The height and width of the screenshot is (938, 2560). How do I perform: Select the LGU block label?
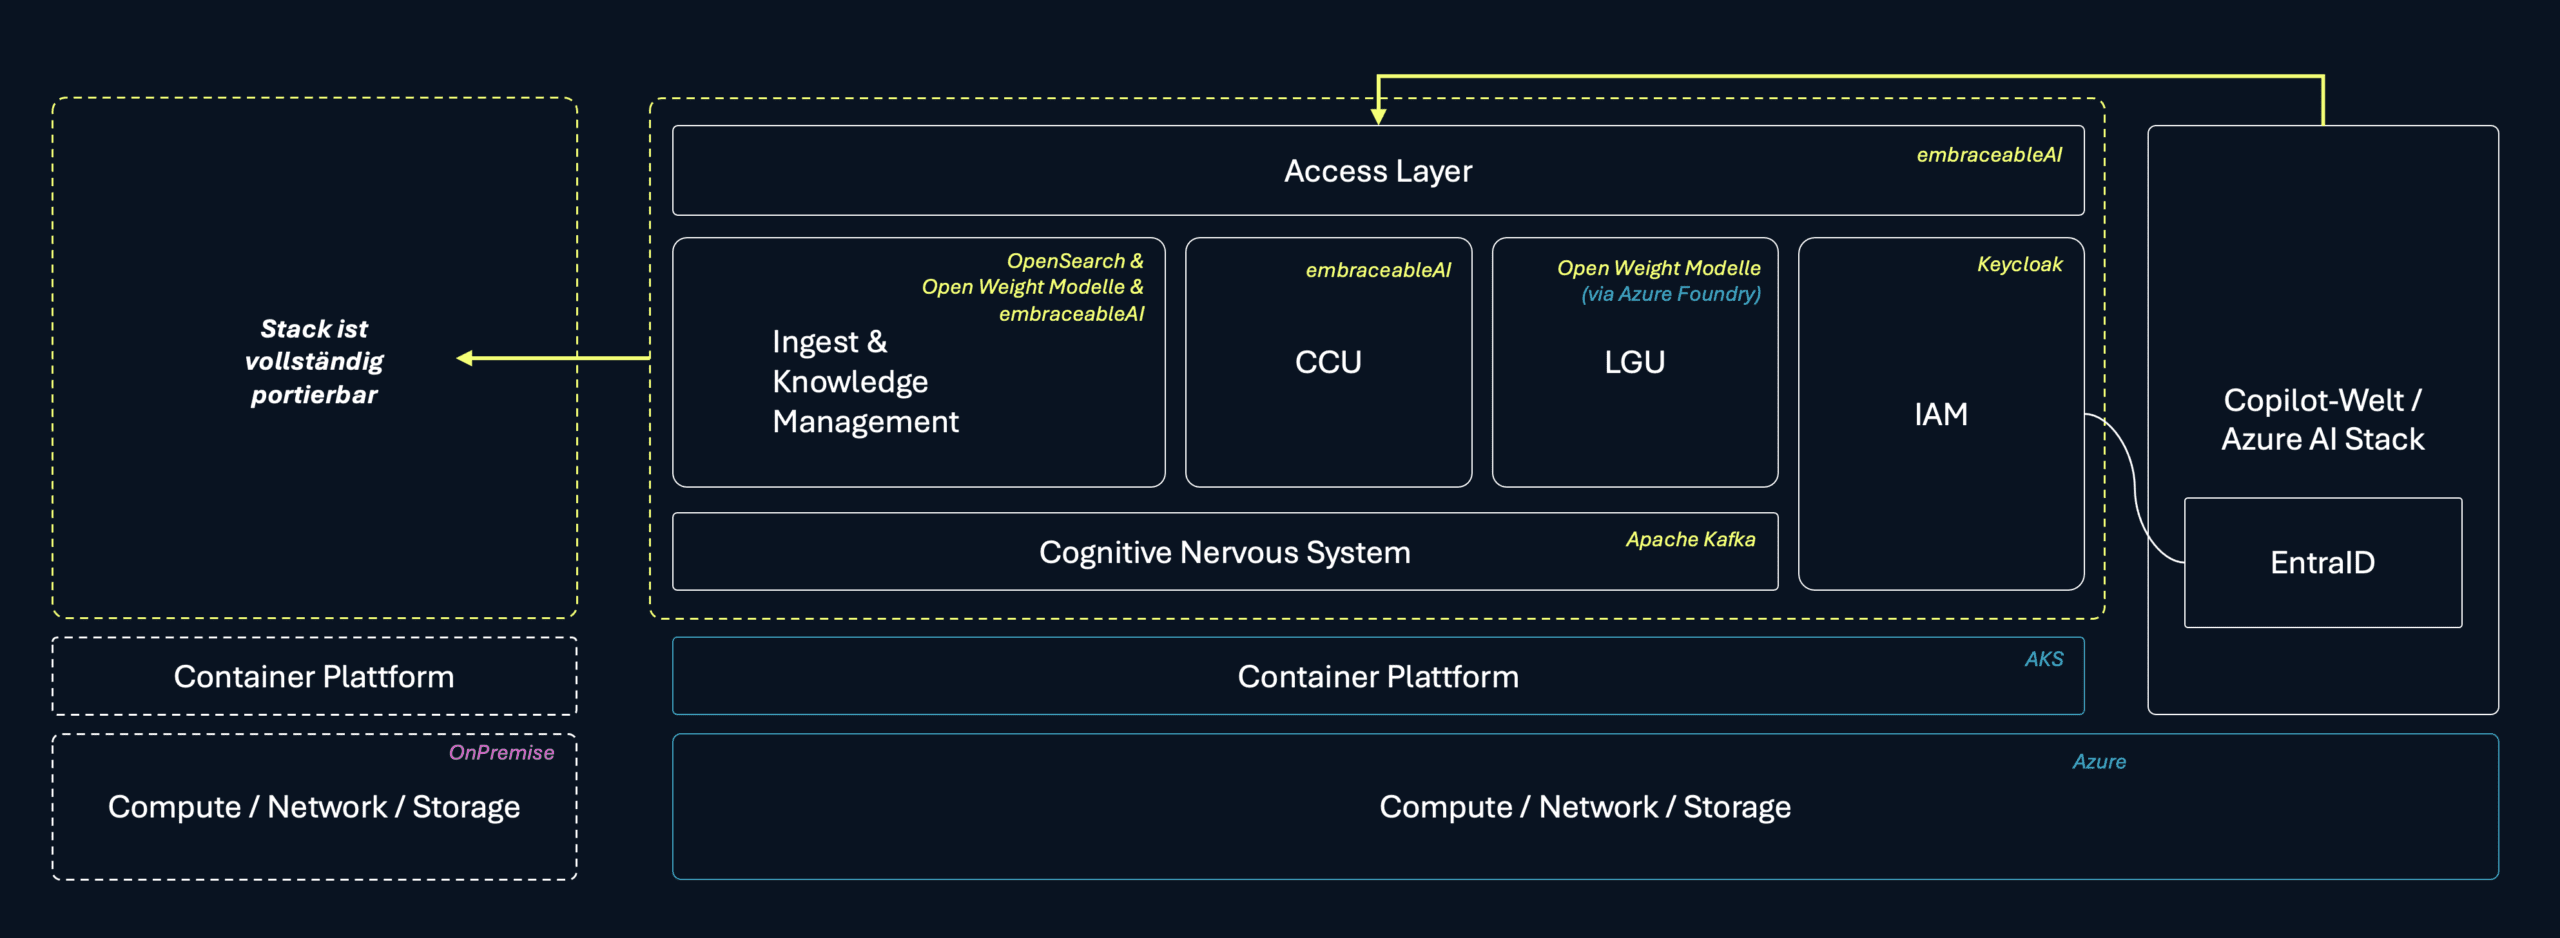click(x=1634, y=362)
